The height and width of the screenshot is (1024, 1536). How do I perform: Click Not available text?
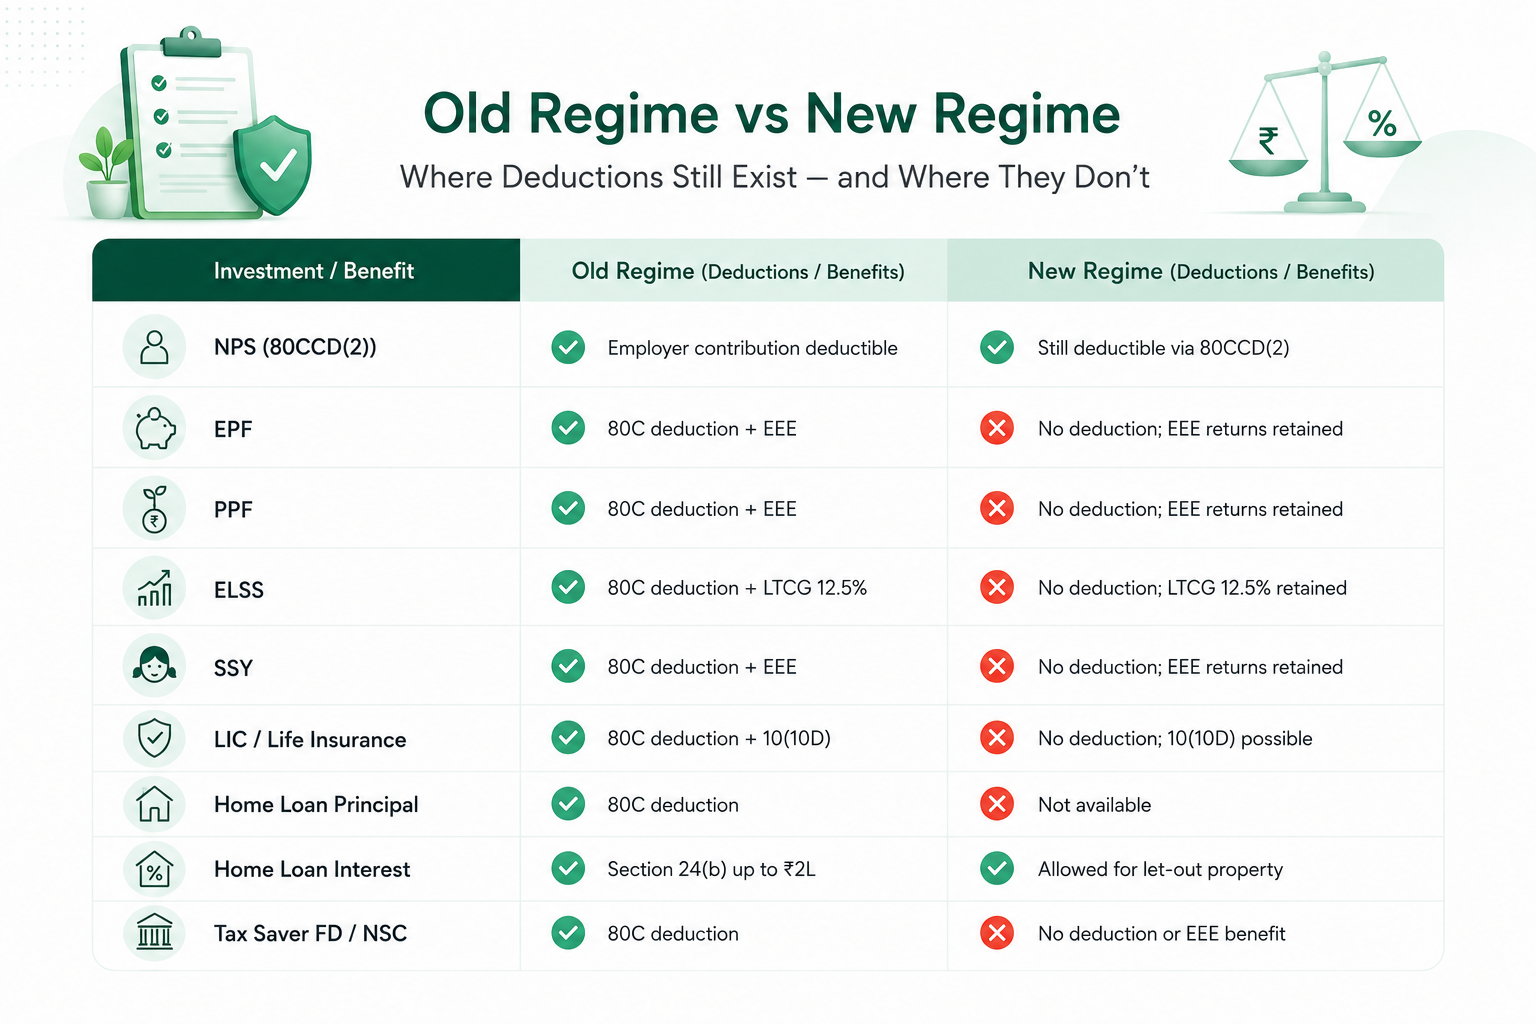tap(1094, 805)
